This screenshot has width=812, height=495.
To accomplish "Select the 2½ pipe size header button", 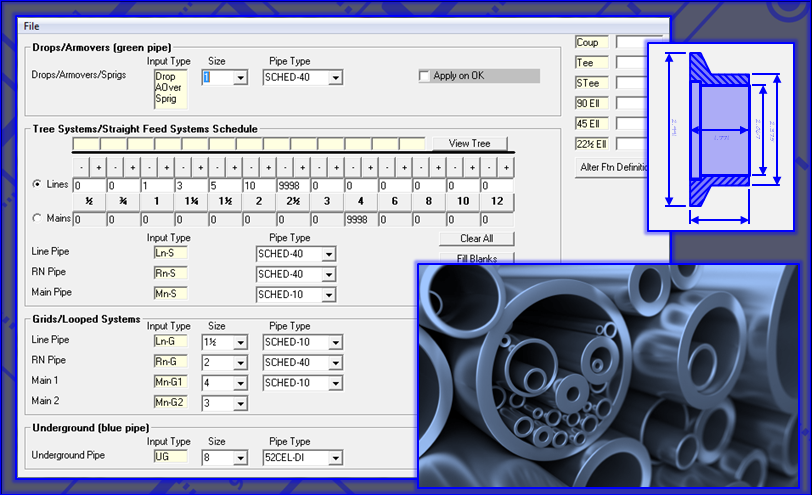I will click(x=293, y=202).
